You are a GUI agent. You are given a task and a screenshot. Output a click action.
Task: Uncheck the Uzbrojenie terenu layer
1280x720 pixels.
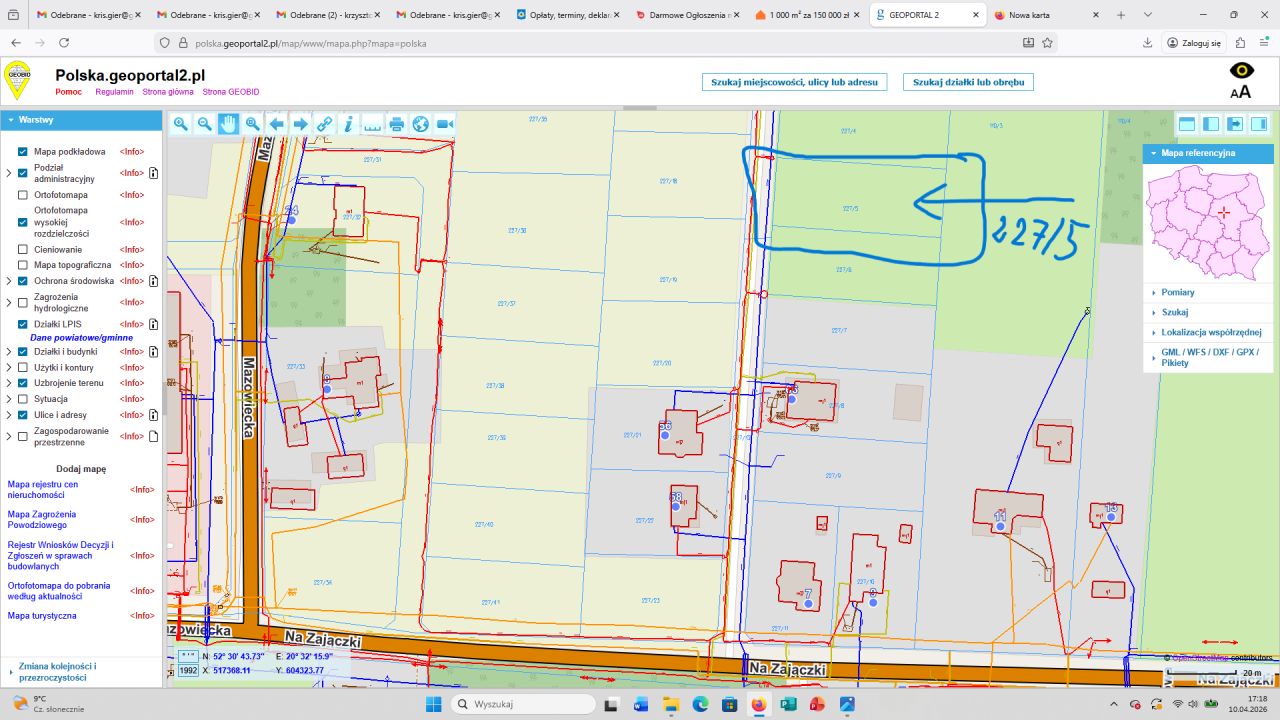23,383
